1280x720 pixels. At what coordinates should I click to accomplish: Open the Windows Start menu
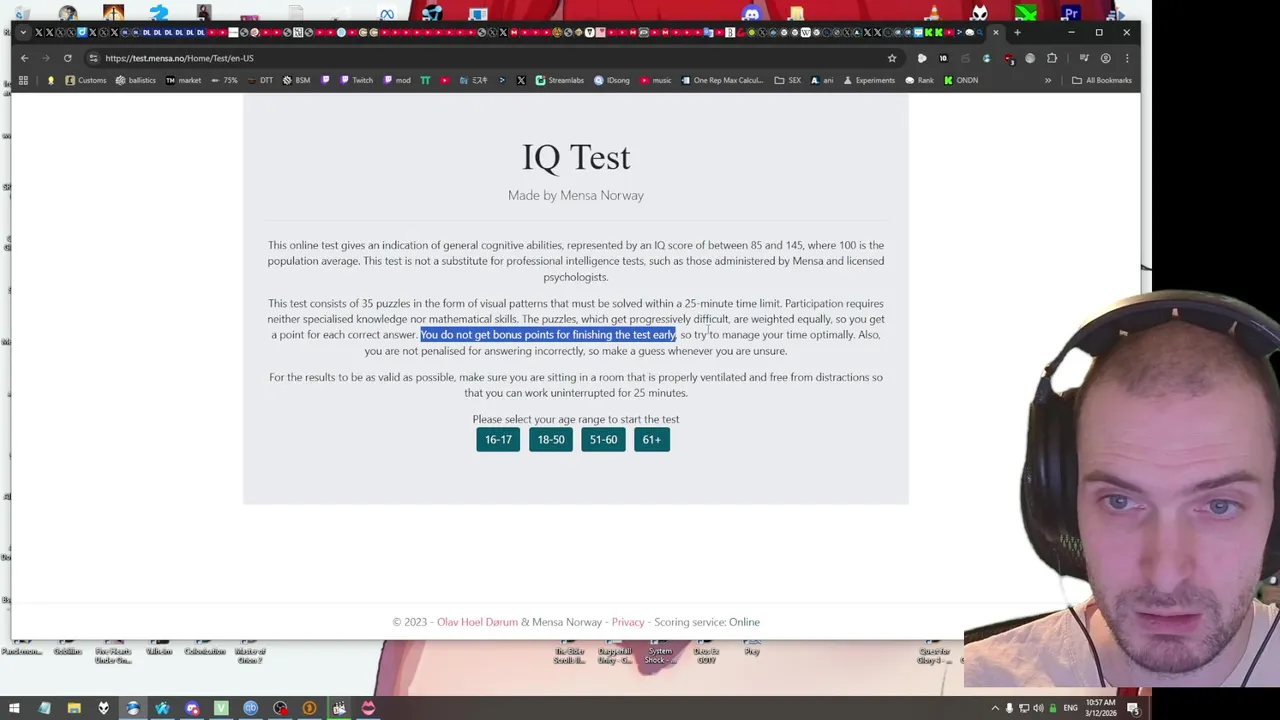pos(14,708)
